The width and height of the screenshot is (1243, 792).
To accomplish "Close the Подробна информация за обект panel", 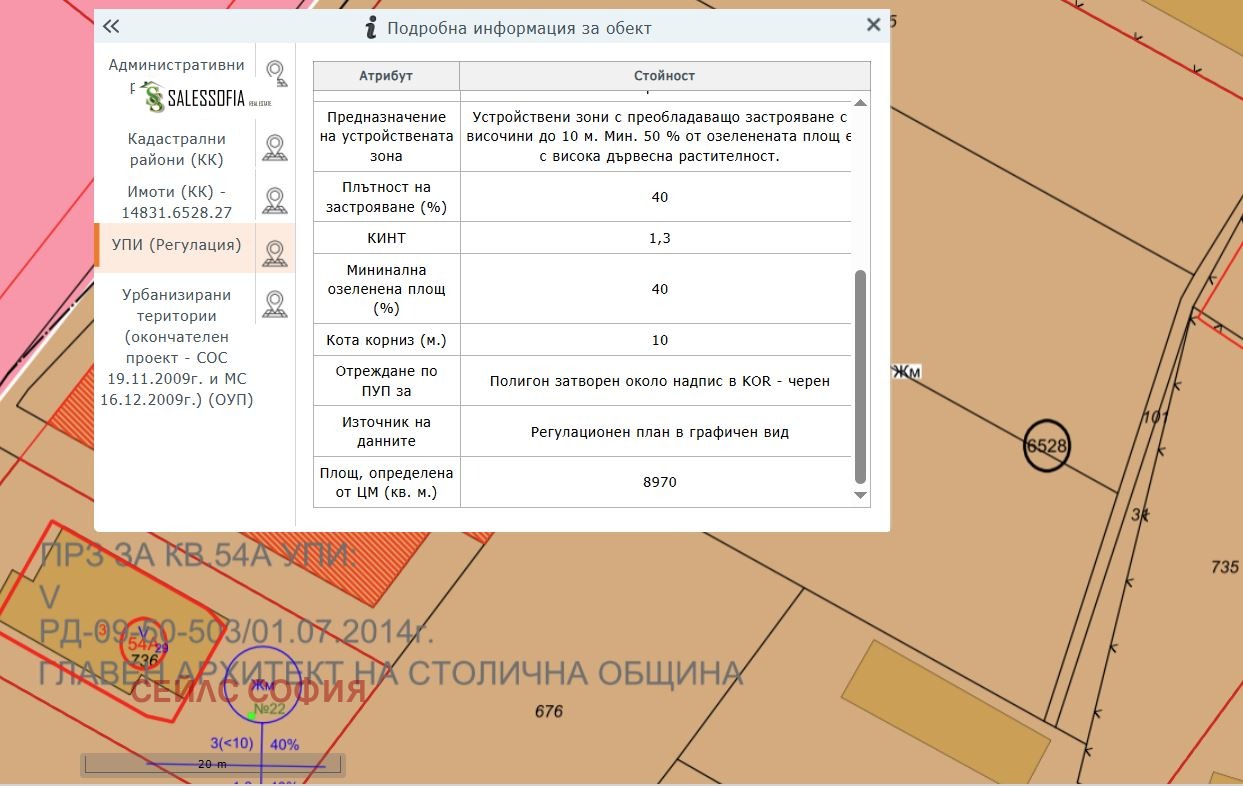I will (x=873, y=26).
